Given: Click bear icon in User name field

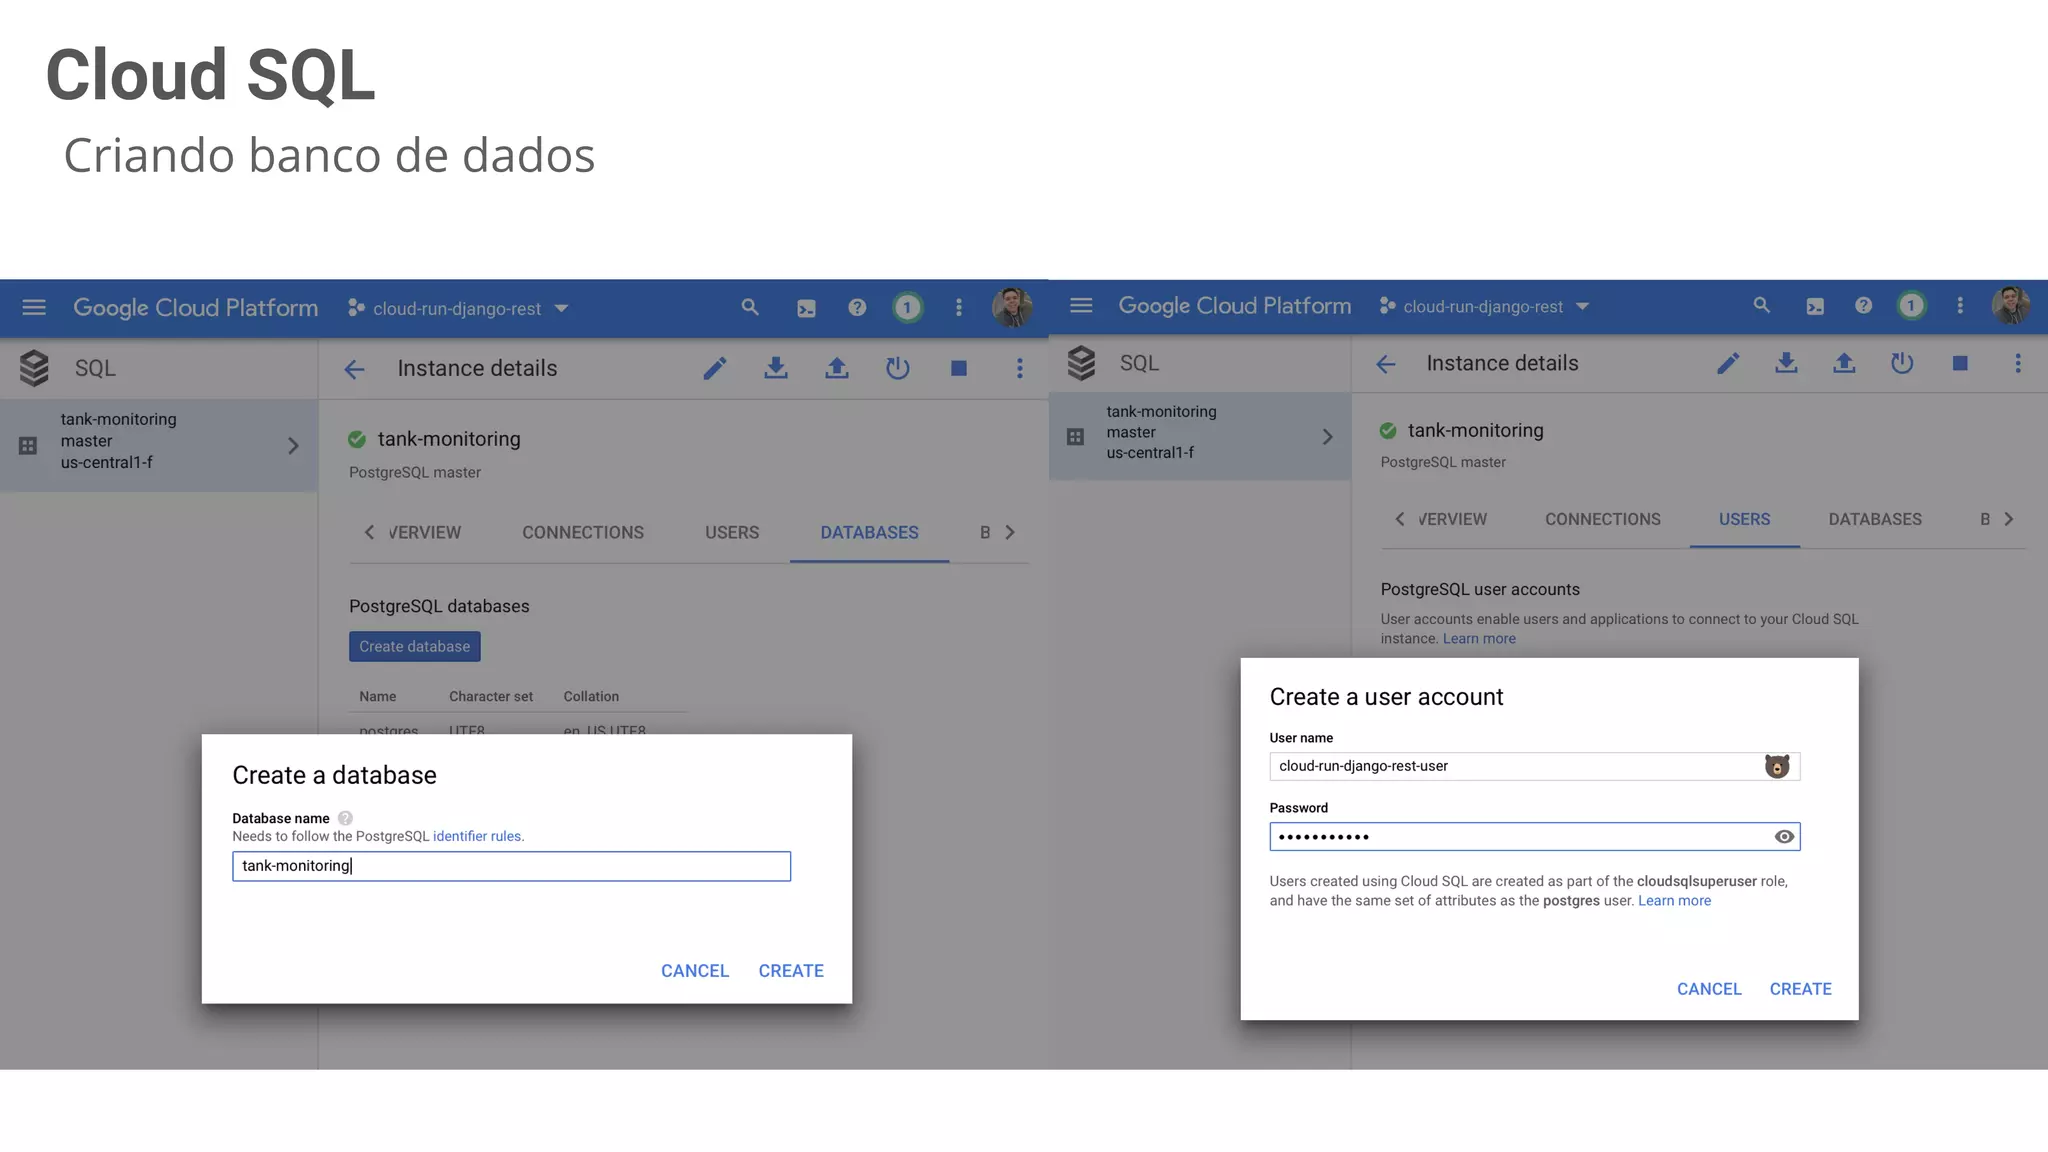Looking at the screenshot, I should 1777,766.
